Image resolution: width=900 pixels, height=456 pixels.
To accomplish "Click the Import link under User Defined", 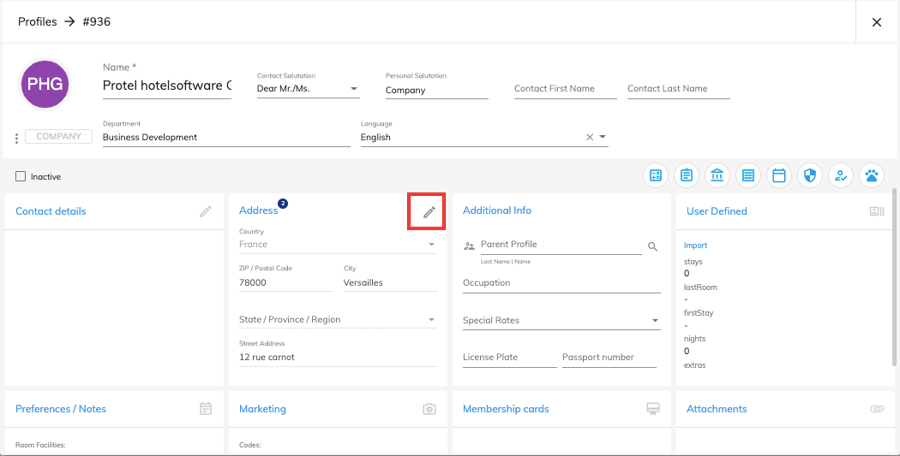I will [x=695, y=245].
